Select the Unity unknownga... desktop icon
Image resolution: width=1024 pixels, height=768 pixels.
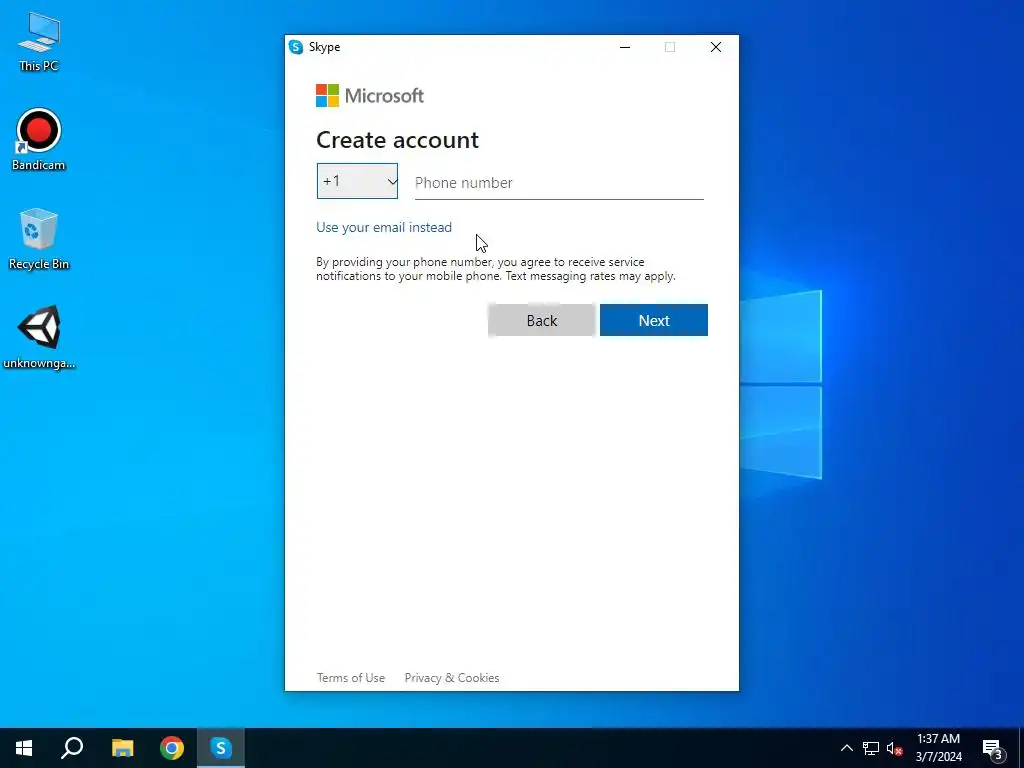[x=39, y=338]
